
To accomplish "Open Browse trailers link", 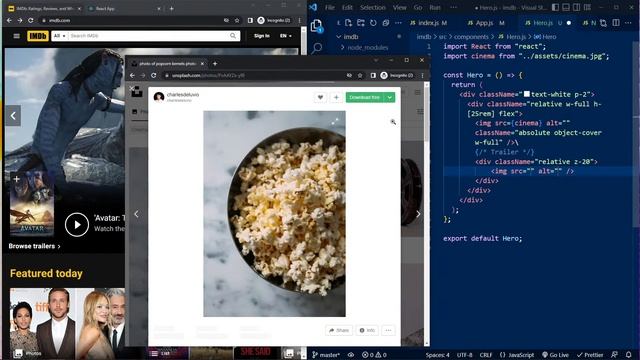I will click(x=34, y=246).
